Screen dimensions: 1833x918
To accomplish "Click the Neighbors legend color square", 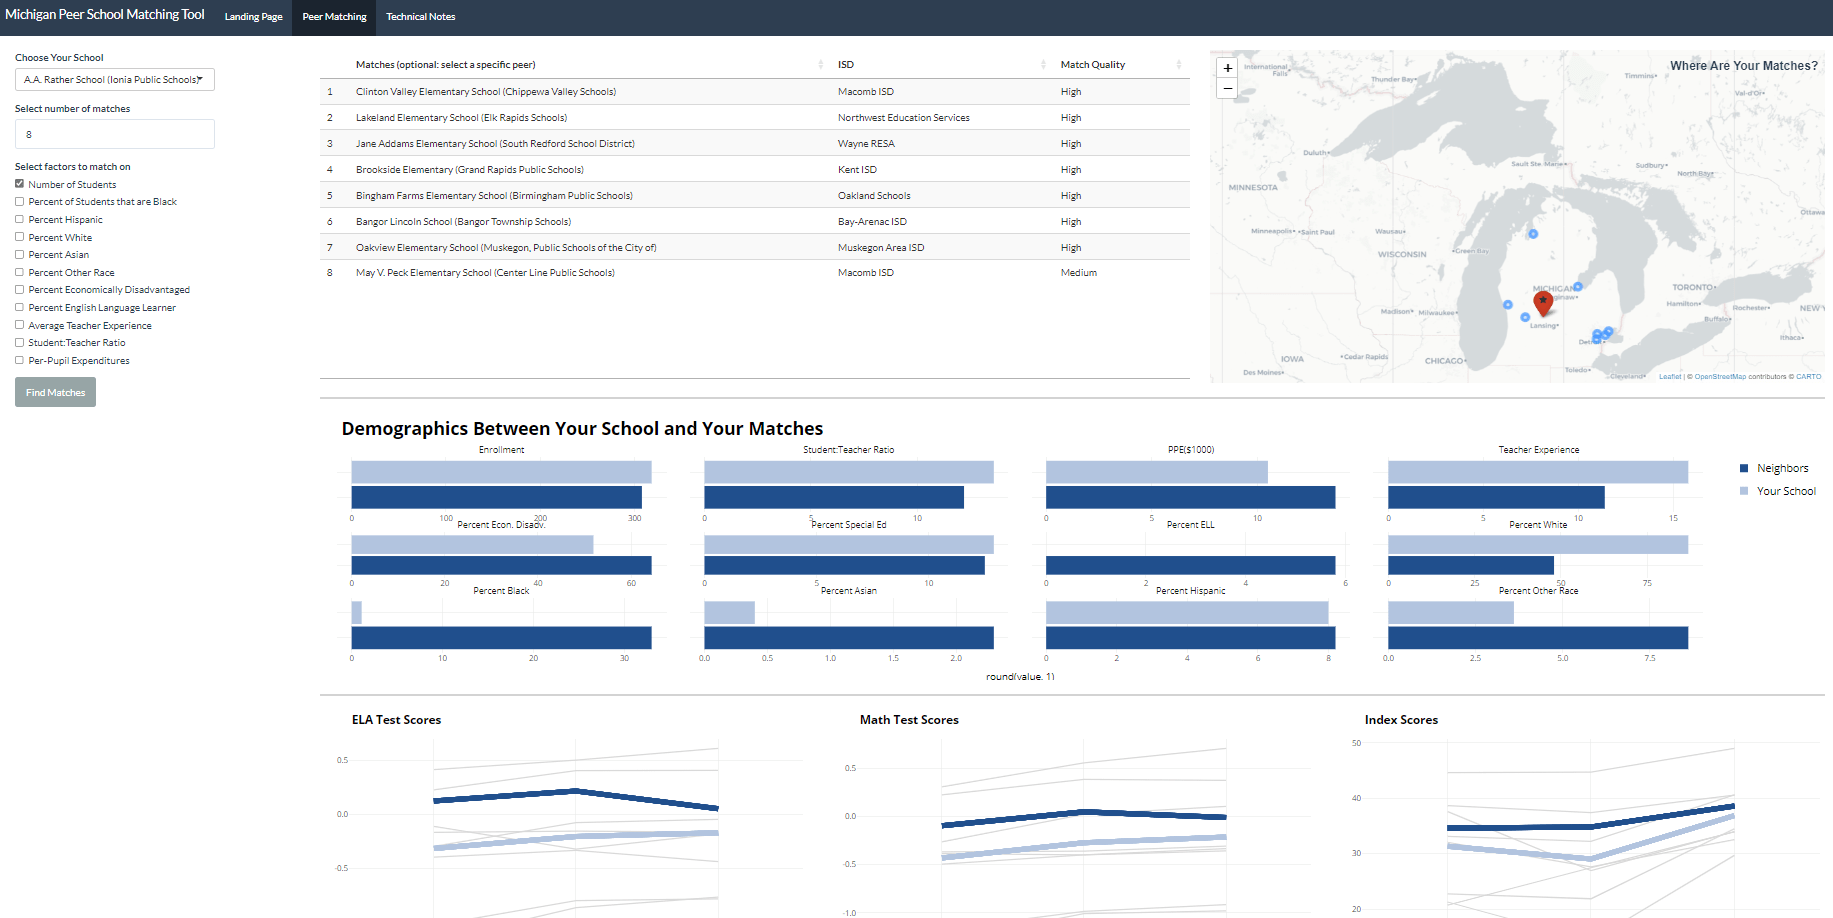I will (x=1744, y=467).
